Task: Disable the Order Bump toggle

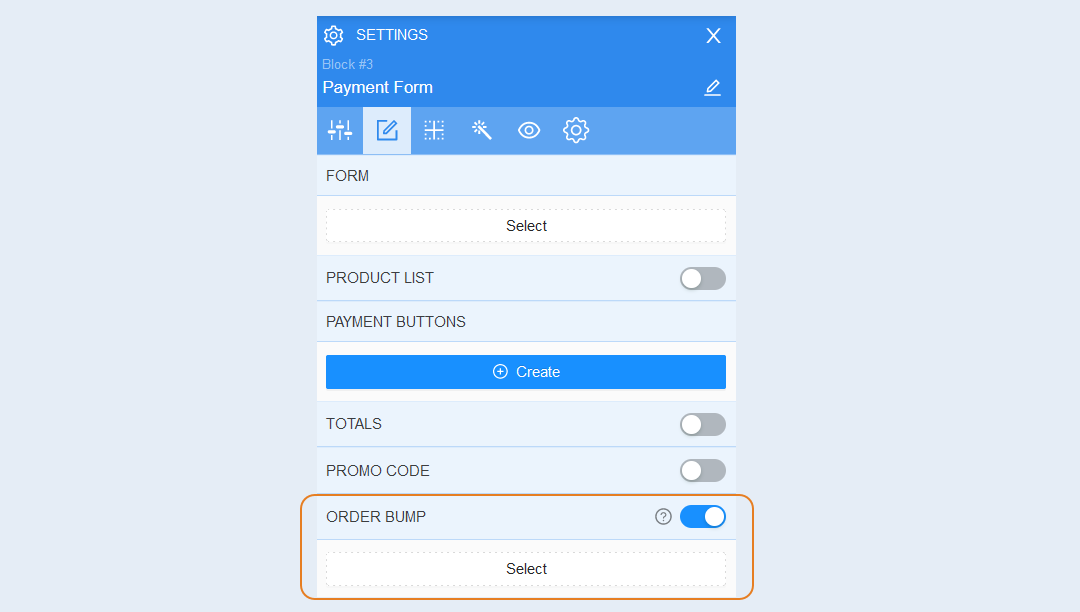Action: point(703,516)
